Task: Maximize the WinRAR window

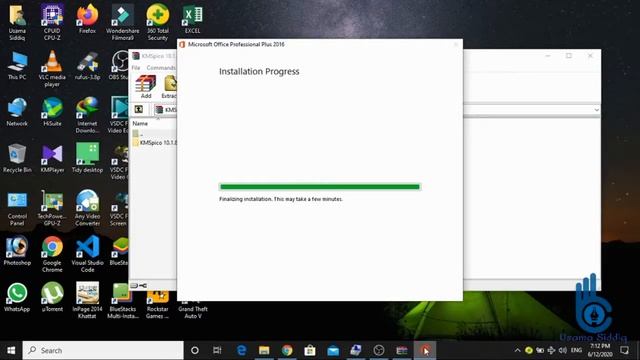Action: point(569,56)
